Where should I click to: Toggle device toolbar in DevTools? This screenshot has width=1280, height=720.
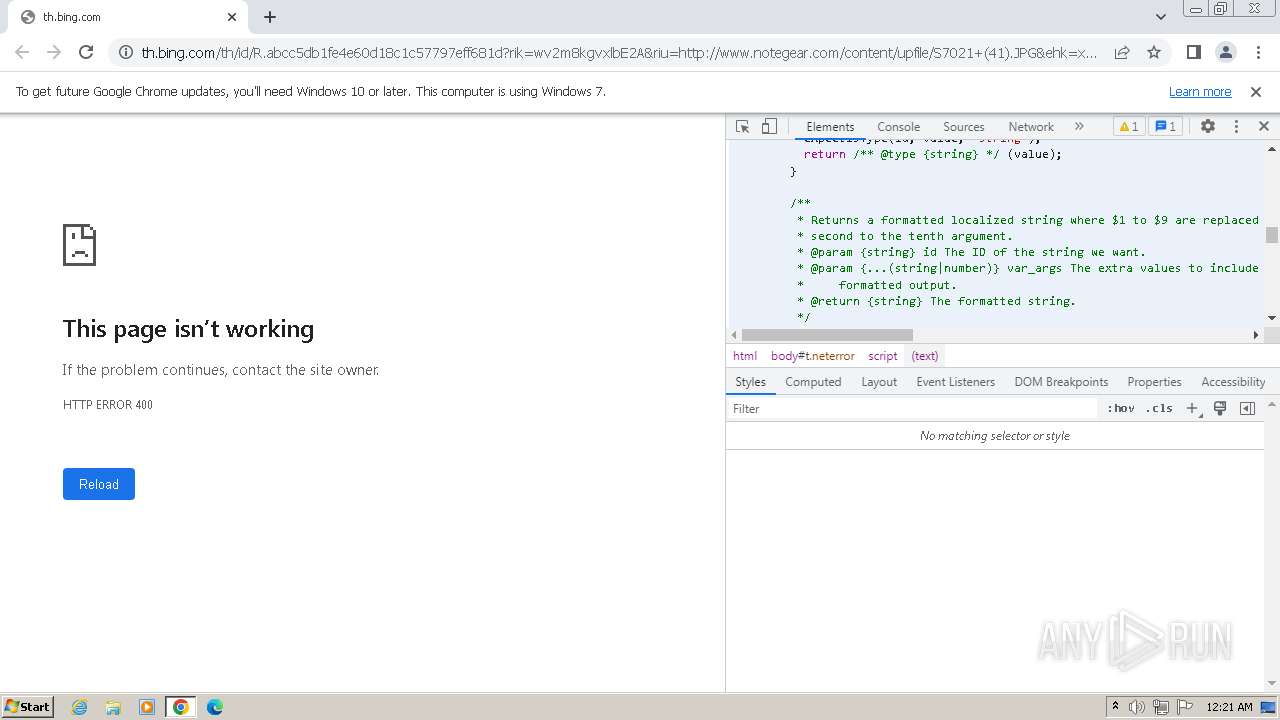click(769, 126)
